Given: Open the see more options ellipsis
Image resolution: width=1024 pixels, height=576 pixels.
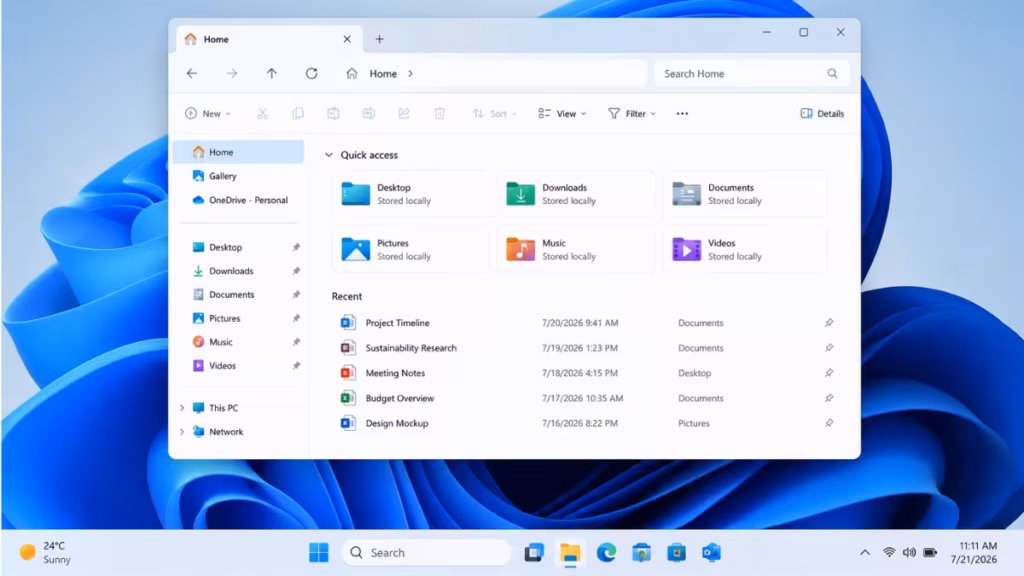Looking at the screenshot, I should coord(682,114).
